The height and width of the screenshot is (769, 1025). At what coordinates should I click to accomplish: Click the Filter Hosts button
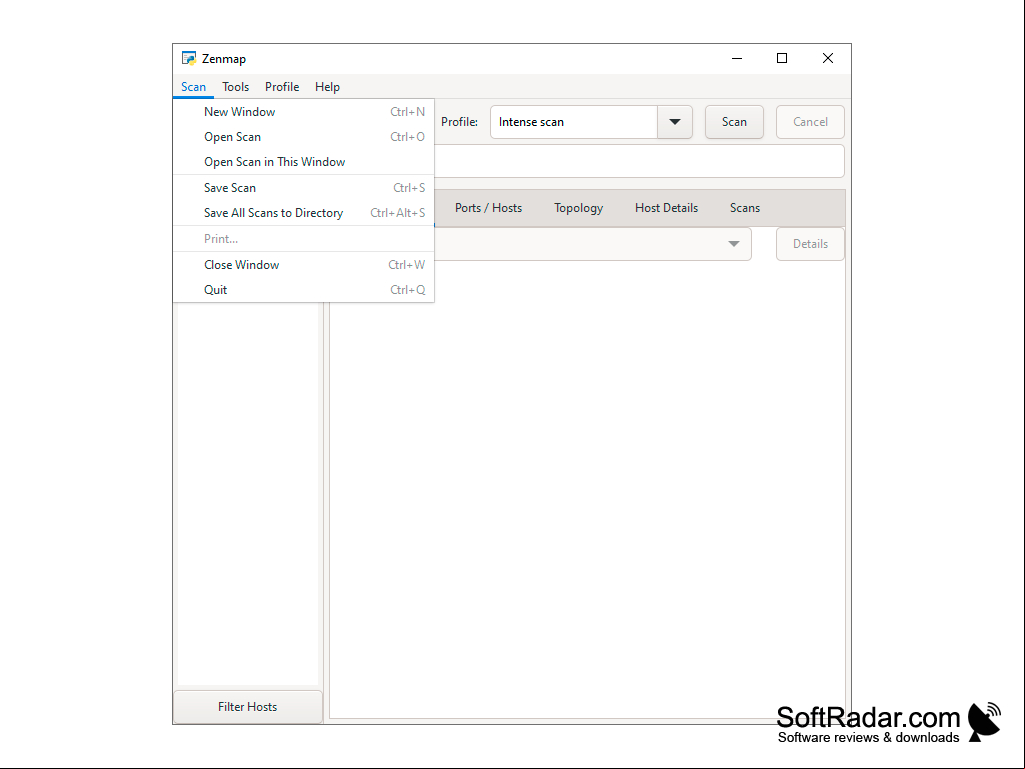click(248, 707)
